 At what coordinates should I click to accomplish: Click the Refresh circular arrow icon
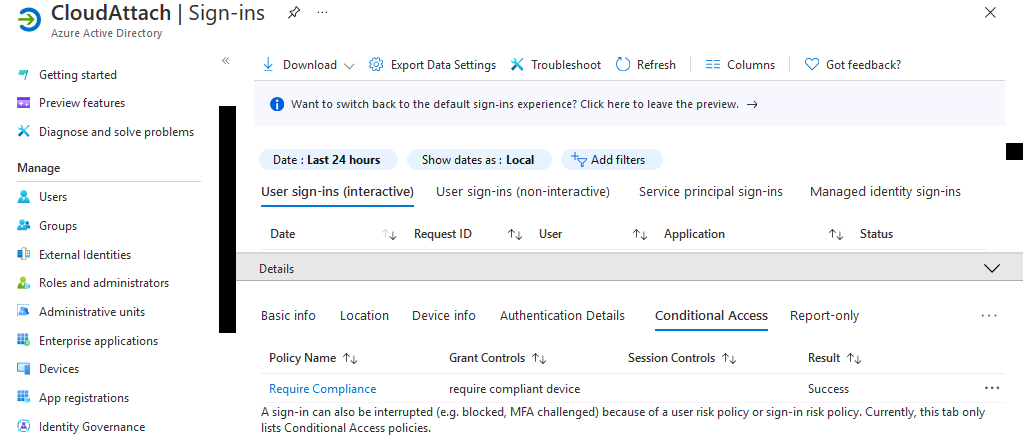click(x=623, y=65)
